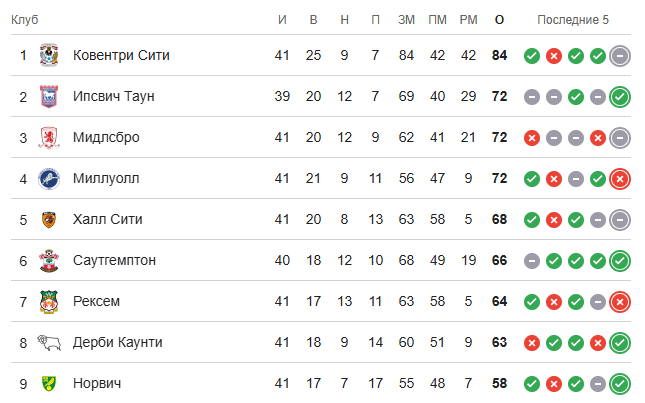Click the Norwich canary crest
Viewport: 645px width, 403px height.
[49, 383]
